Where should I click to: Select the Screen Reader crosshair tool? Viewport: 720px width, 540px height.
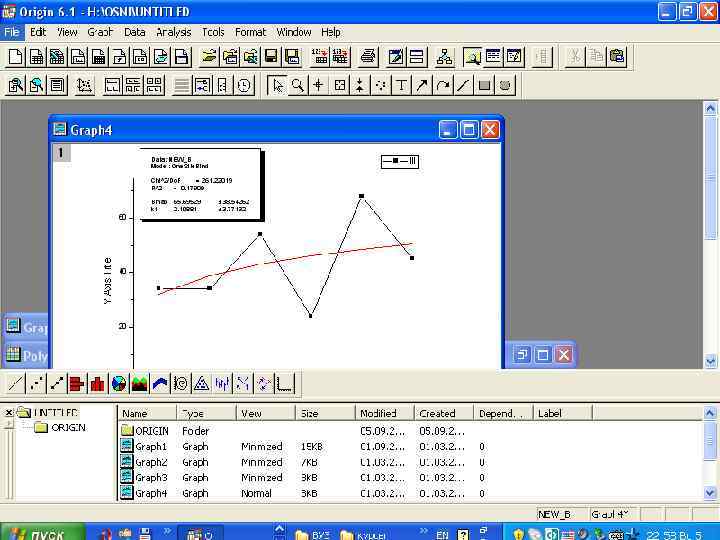(x=318, y=85)
